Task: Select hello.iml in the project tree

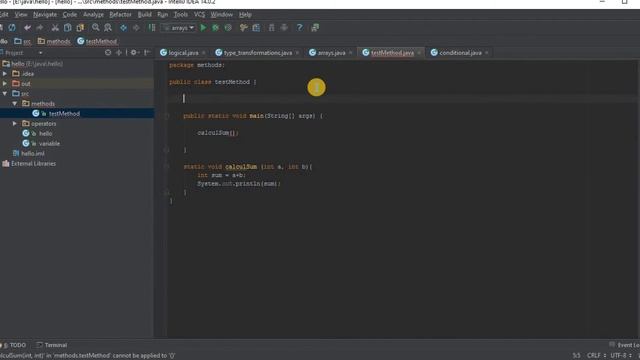Action: (29, 153)
